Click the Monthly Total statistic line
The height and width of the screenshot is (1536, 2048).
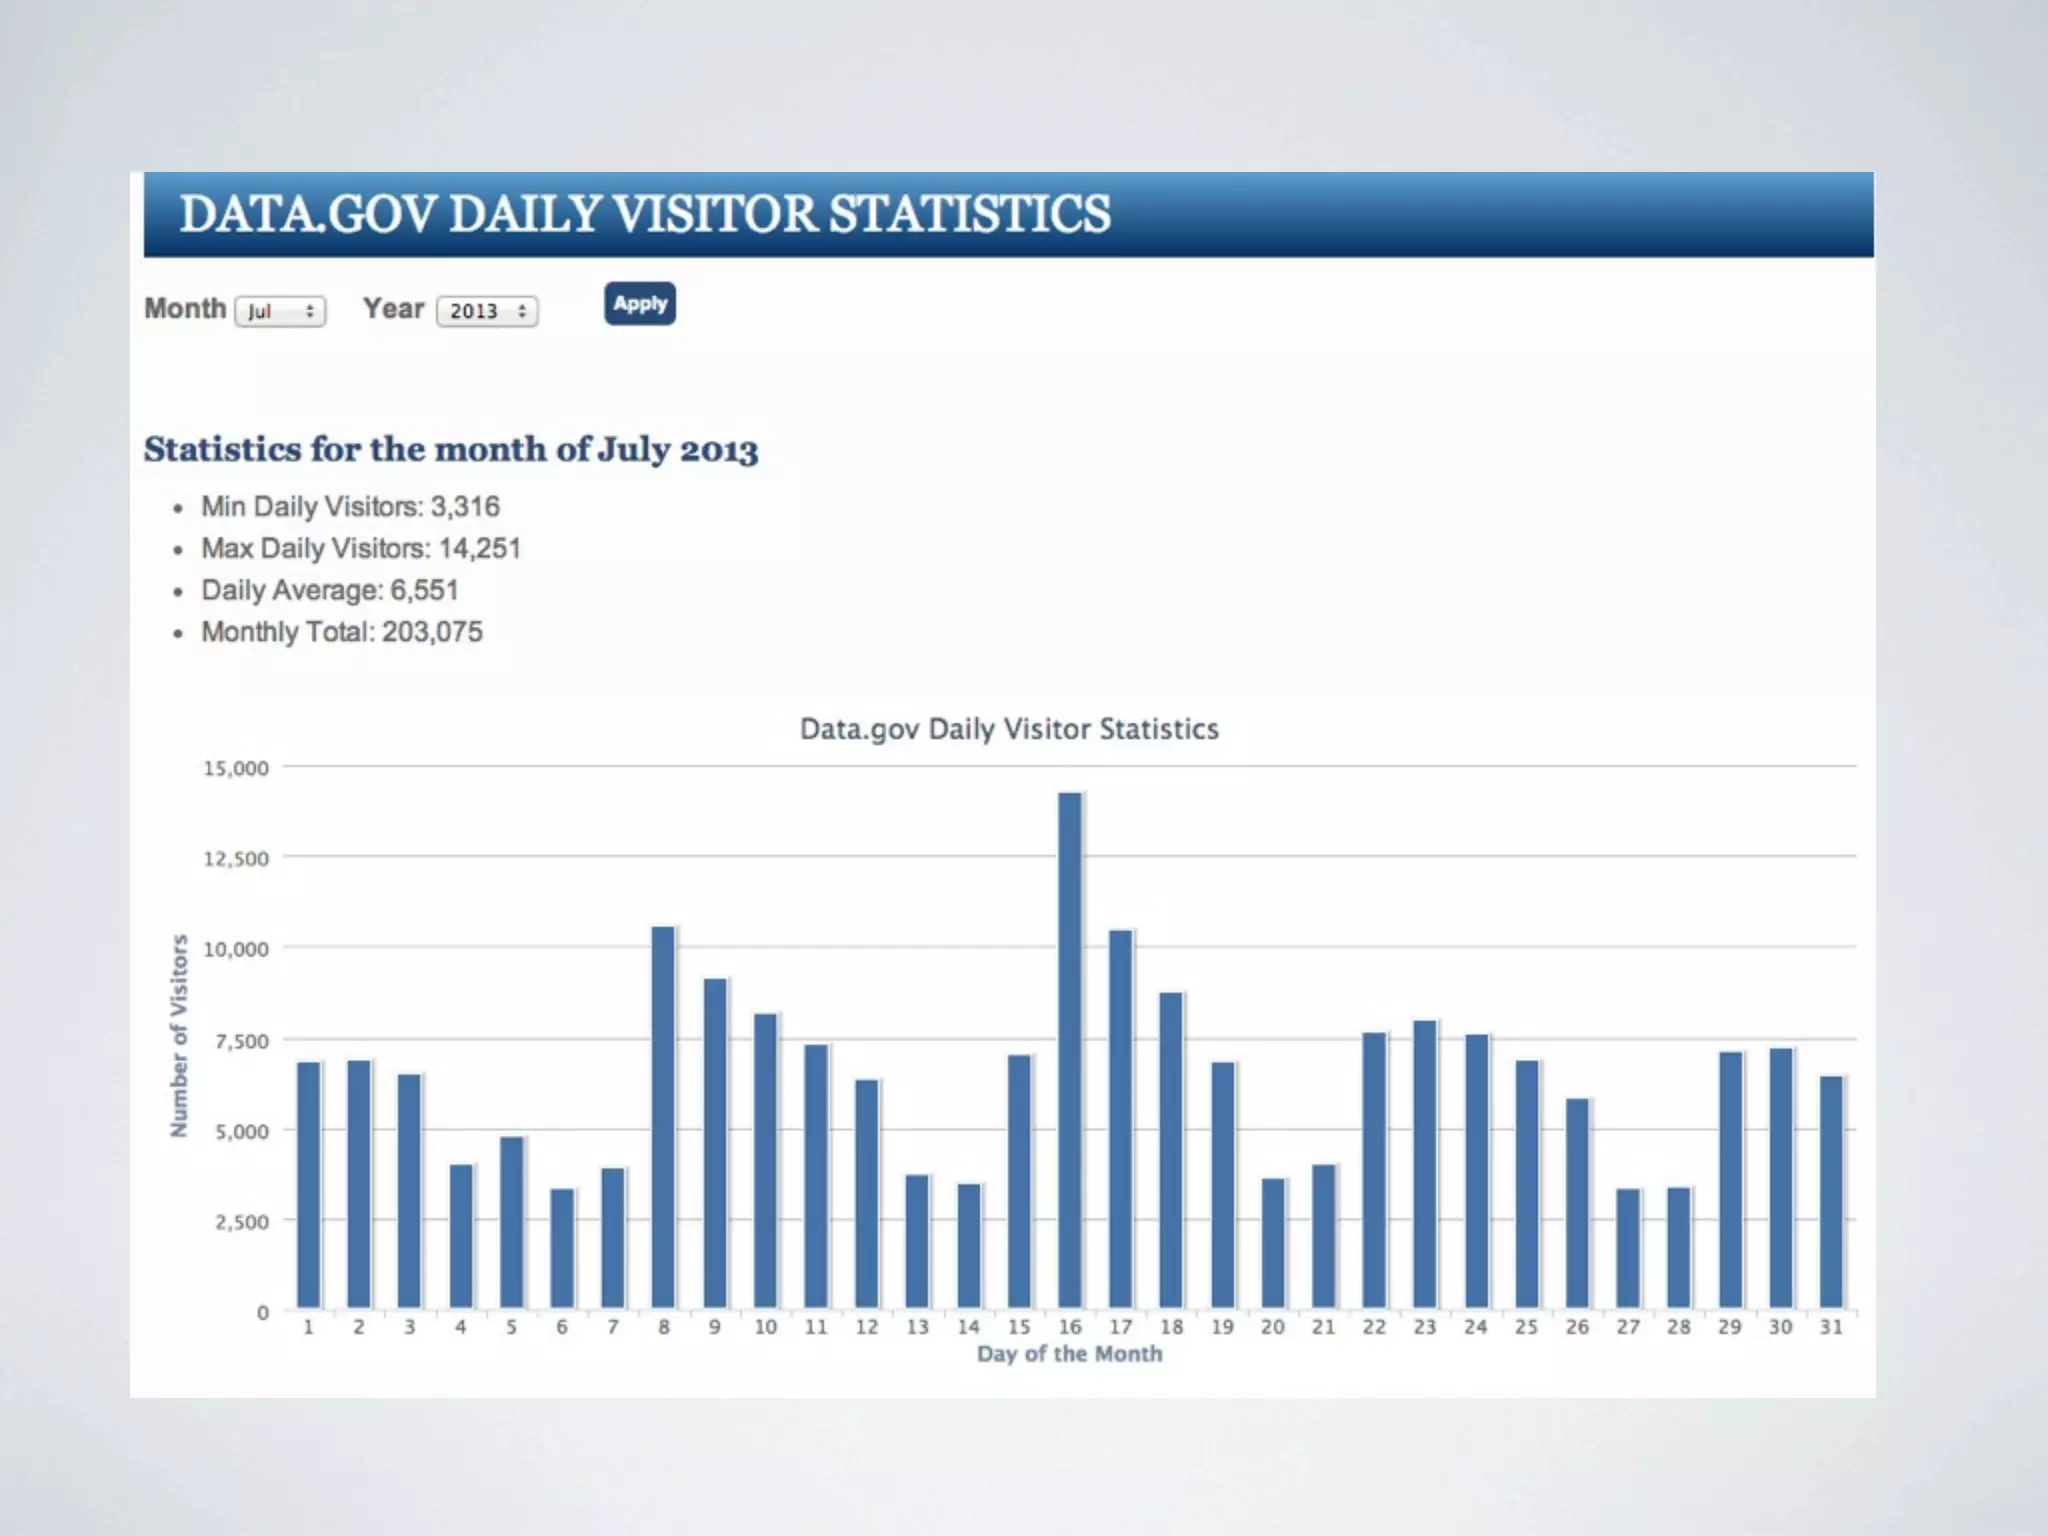341,632
